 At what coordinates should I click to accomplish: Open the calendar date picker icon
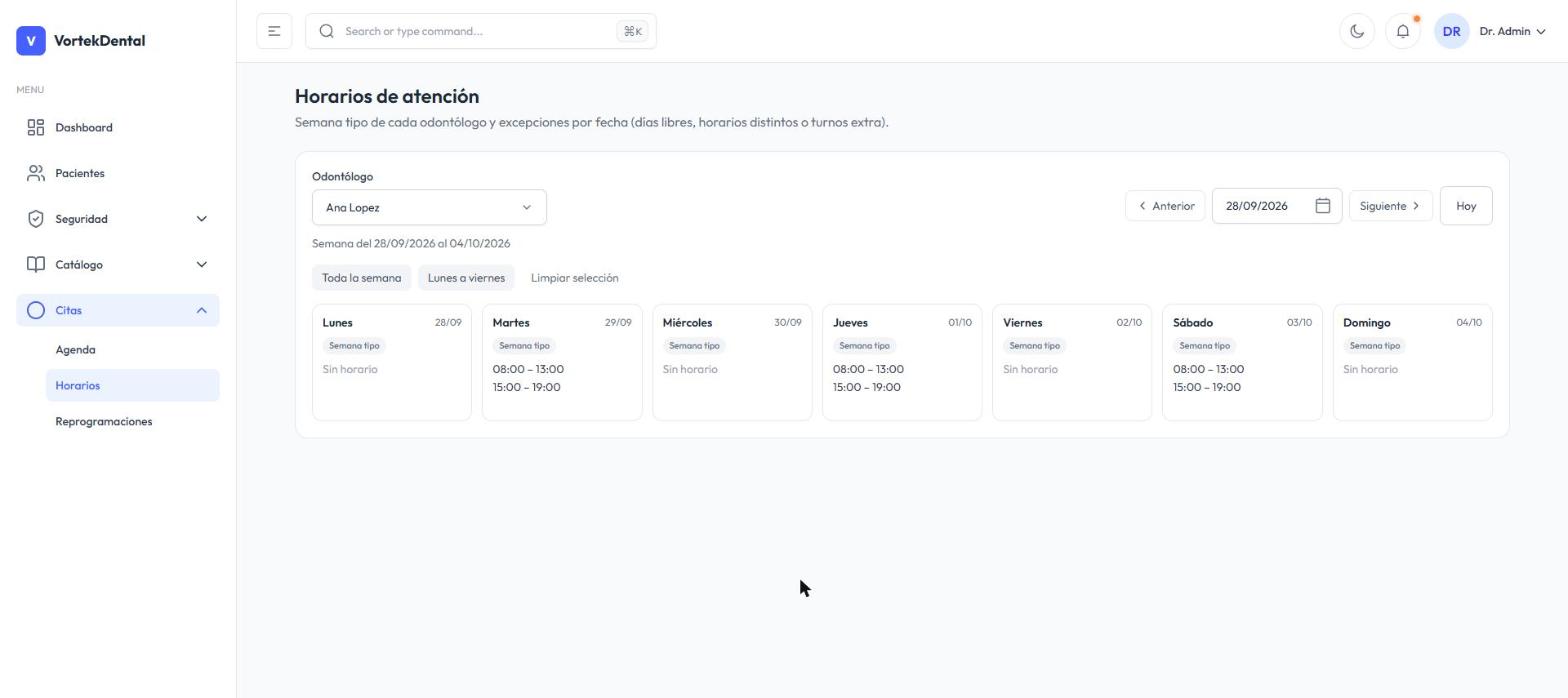pyautogui.click(x=1322, y=206)
